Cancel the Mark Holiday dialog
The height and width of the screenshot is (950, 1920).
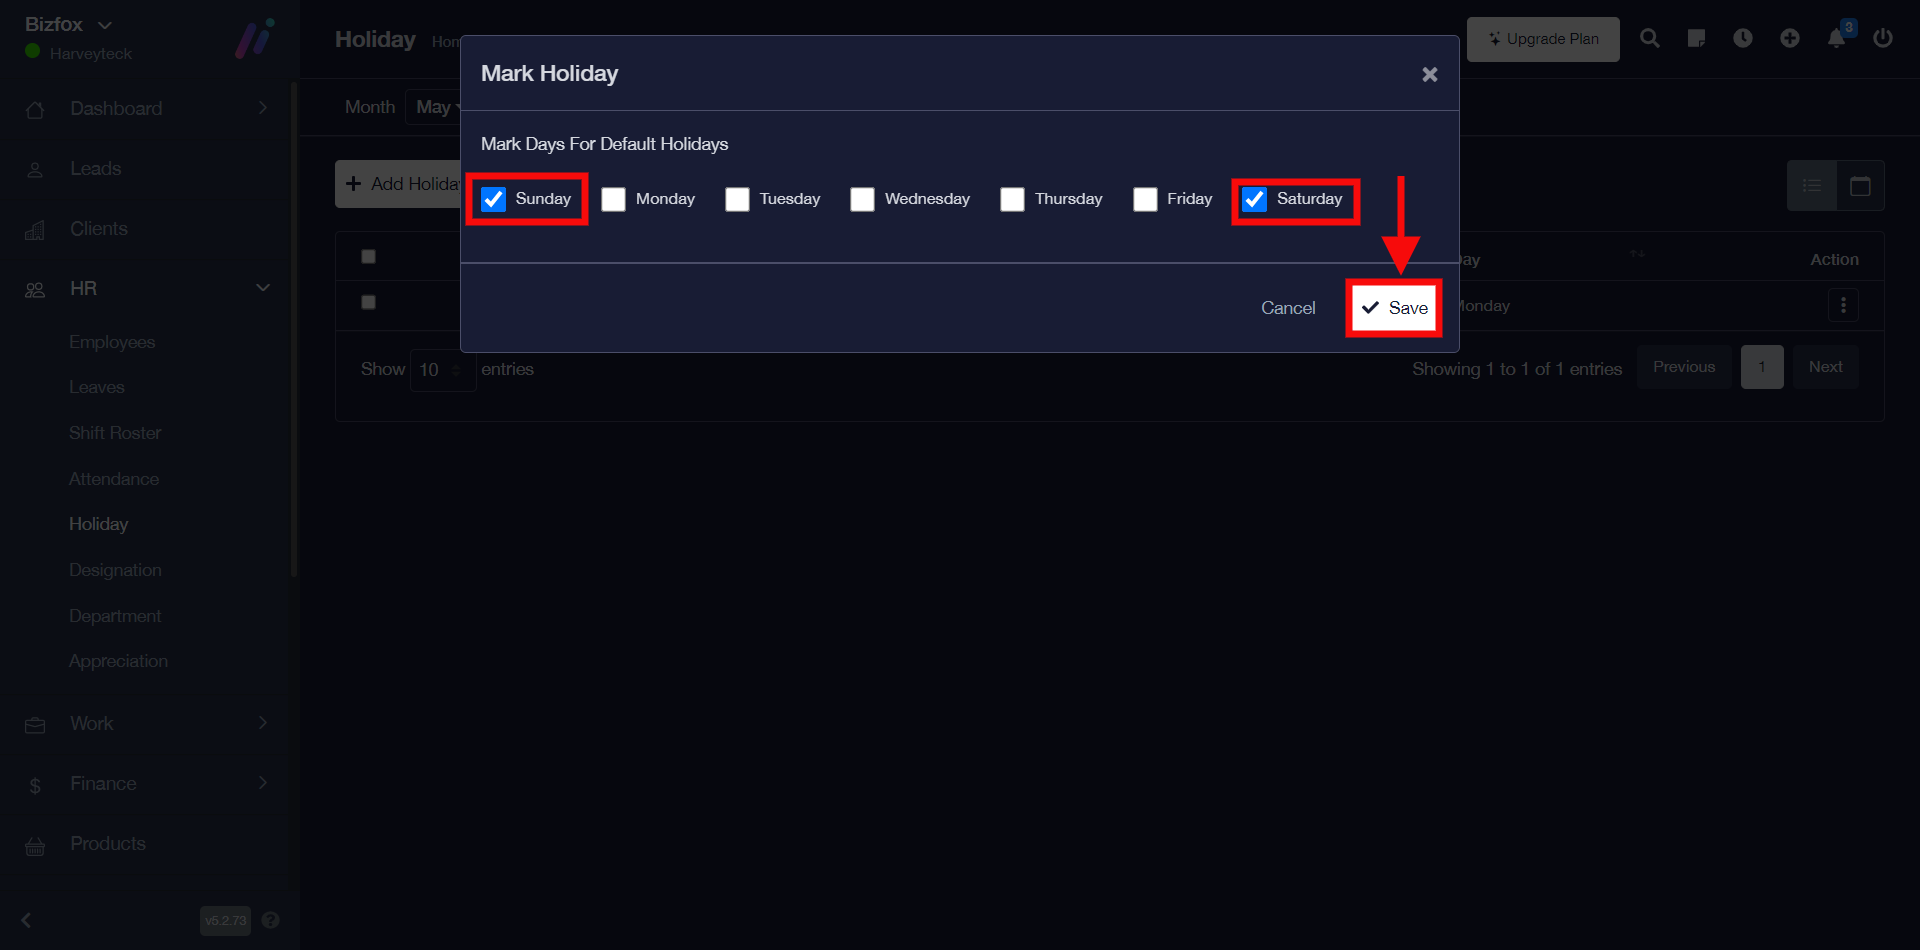(1288, 308)
